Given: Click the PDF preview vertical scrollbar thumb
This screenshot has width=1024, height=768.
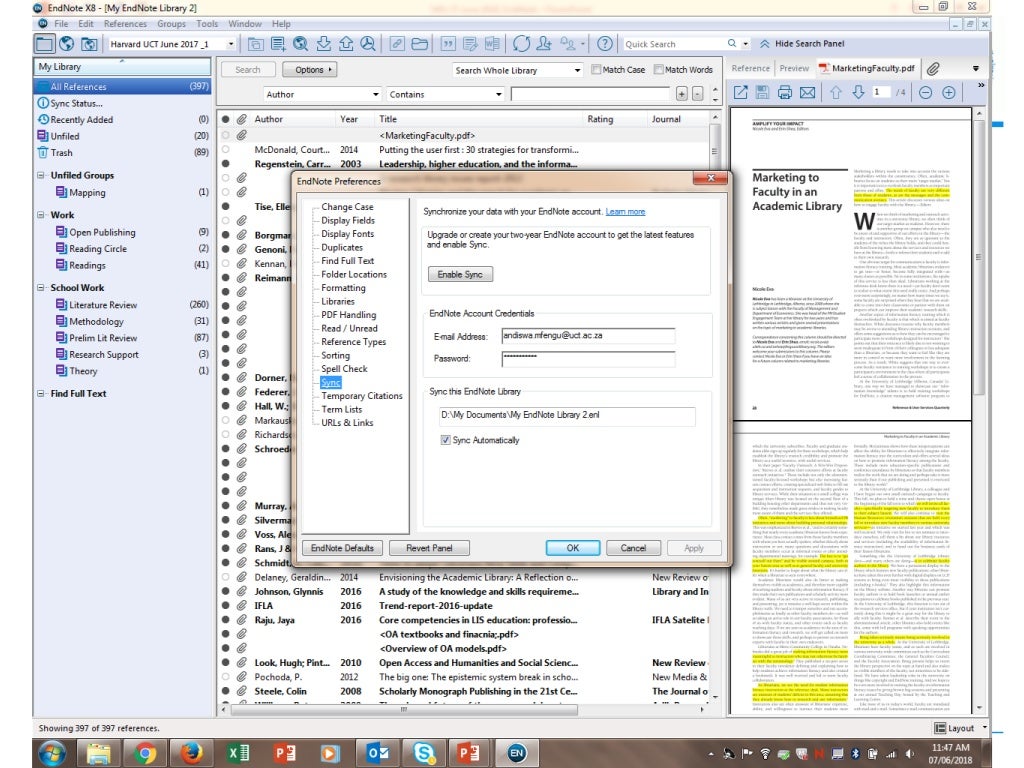Looking at the screenshot, I should pos(979,257).
